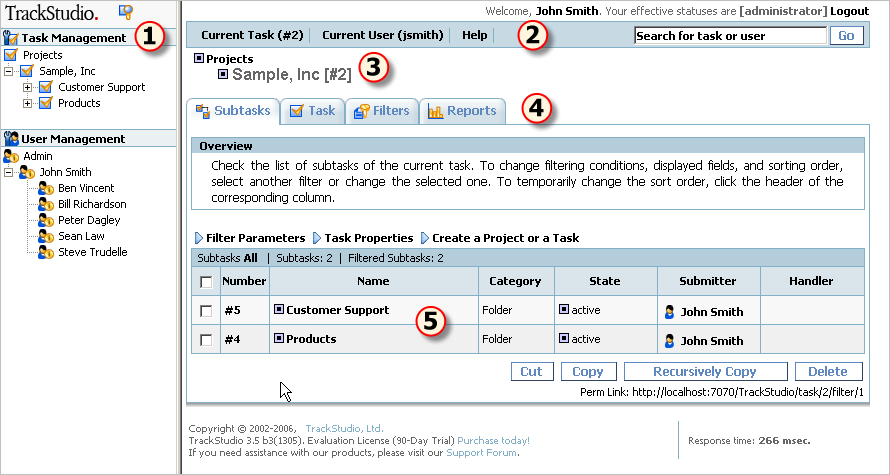Open the Help menu
The height and width of the screenshot is (475, 890).
[475, 35]
